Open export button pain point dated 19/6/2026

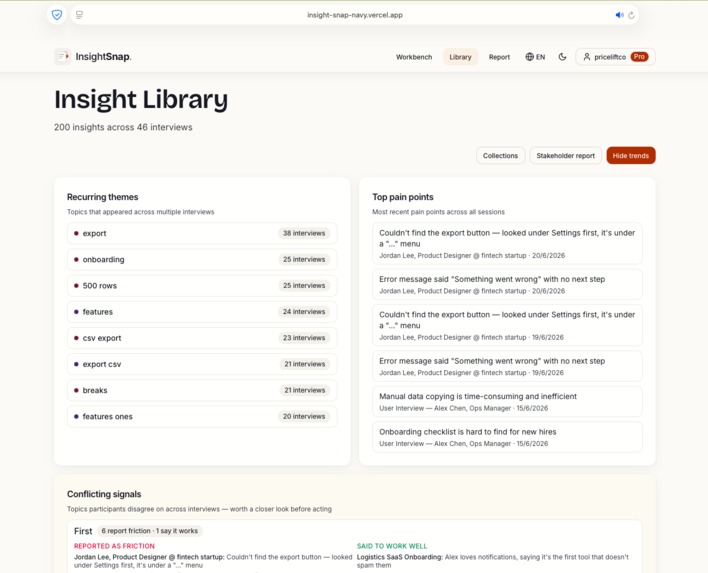(x=507, y=325)
